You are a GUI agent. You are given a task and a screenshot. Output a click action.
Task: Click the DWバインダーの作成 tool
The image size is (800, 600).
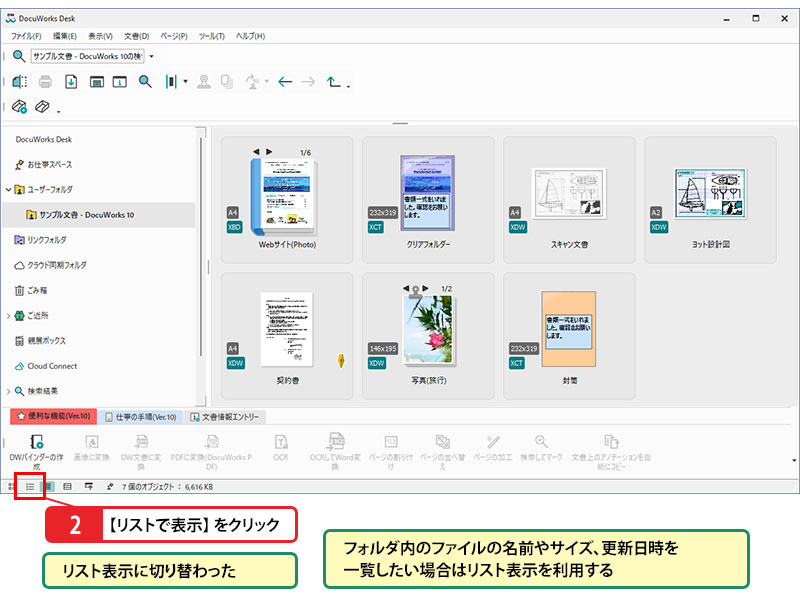pos(37,452)
